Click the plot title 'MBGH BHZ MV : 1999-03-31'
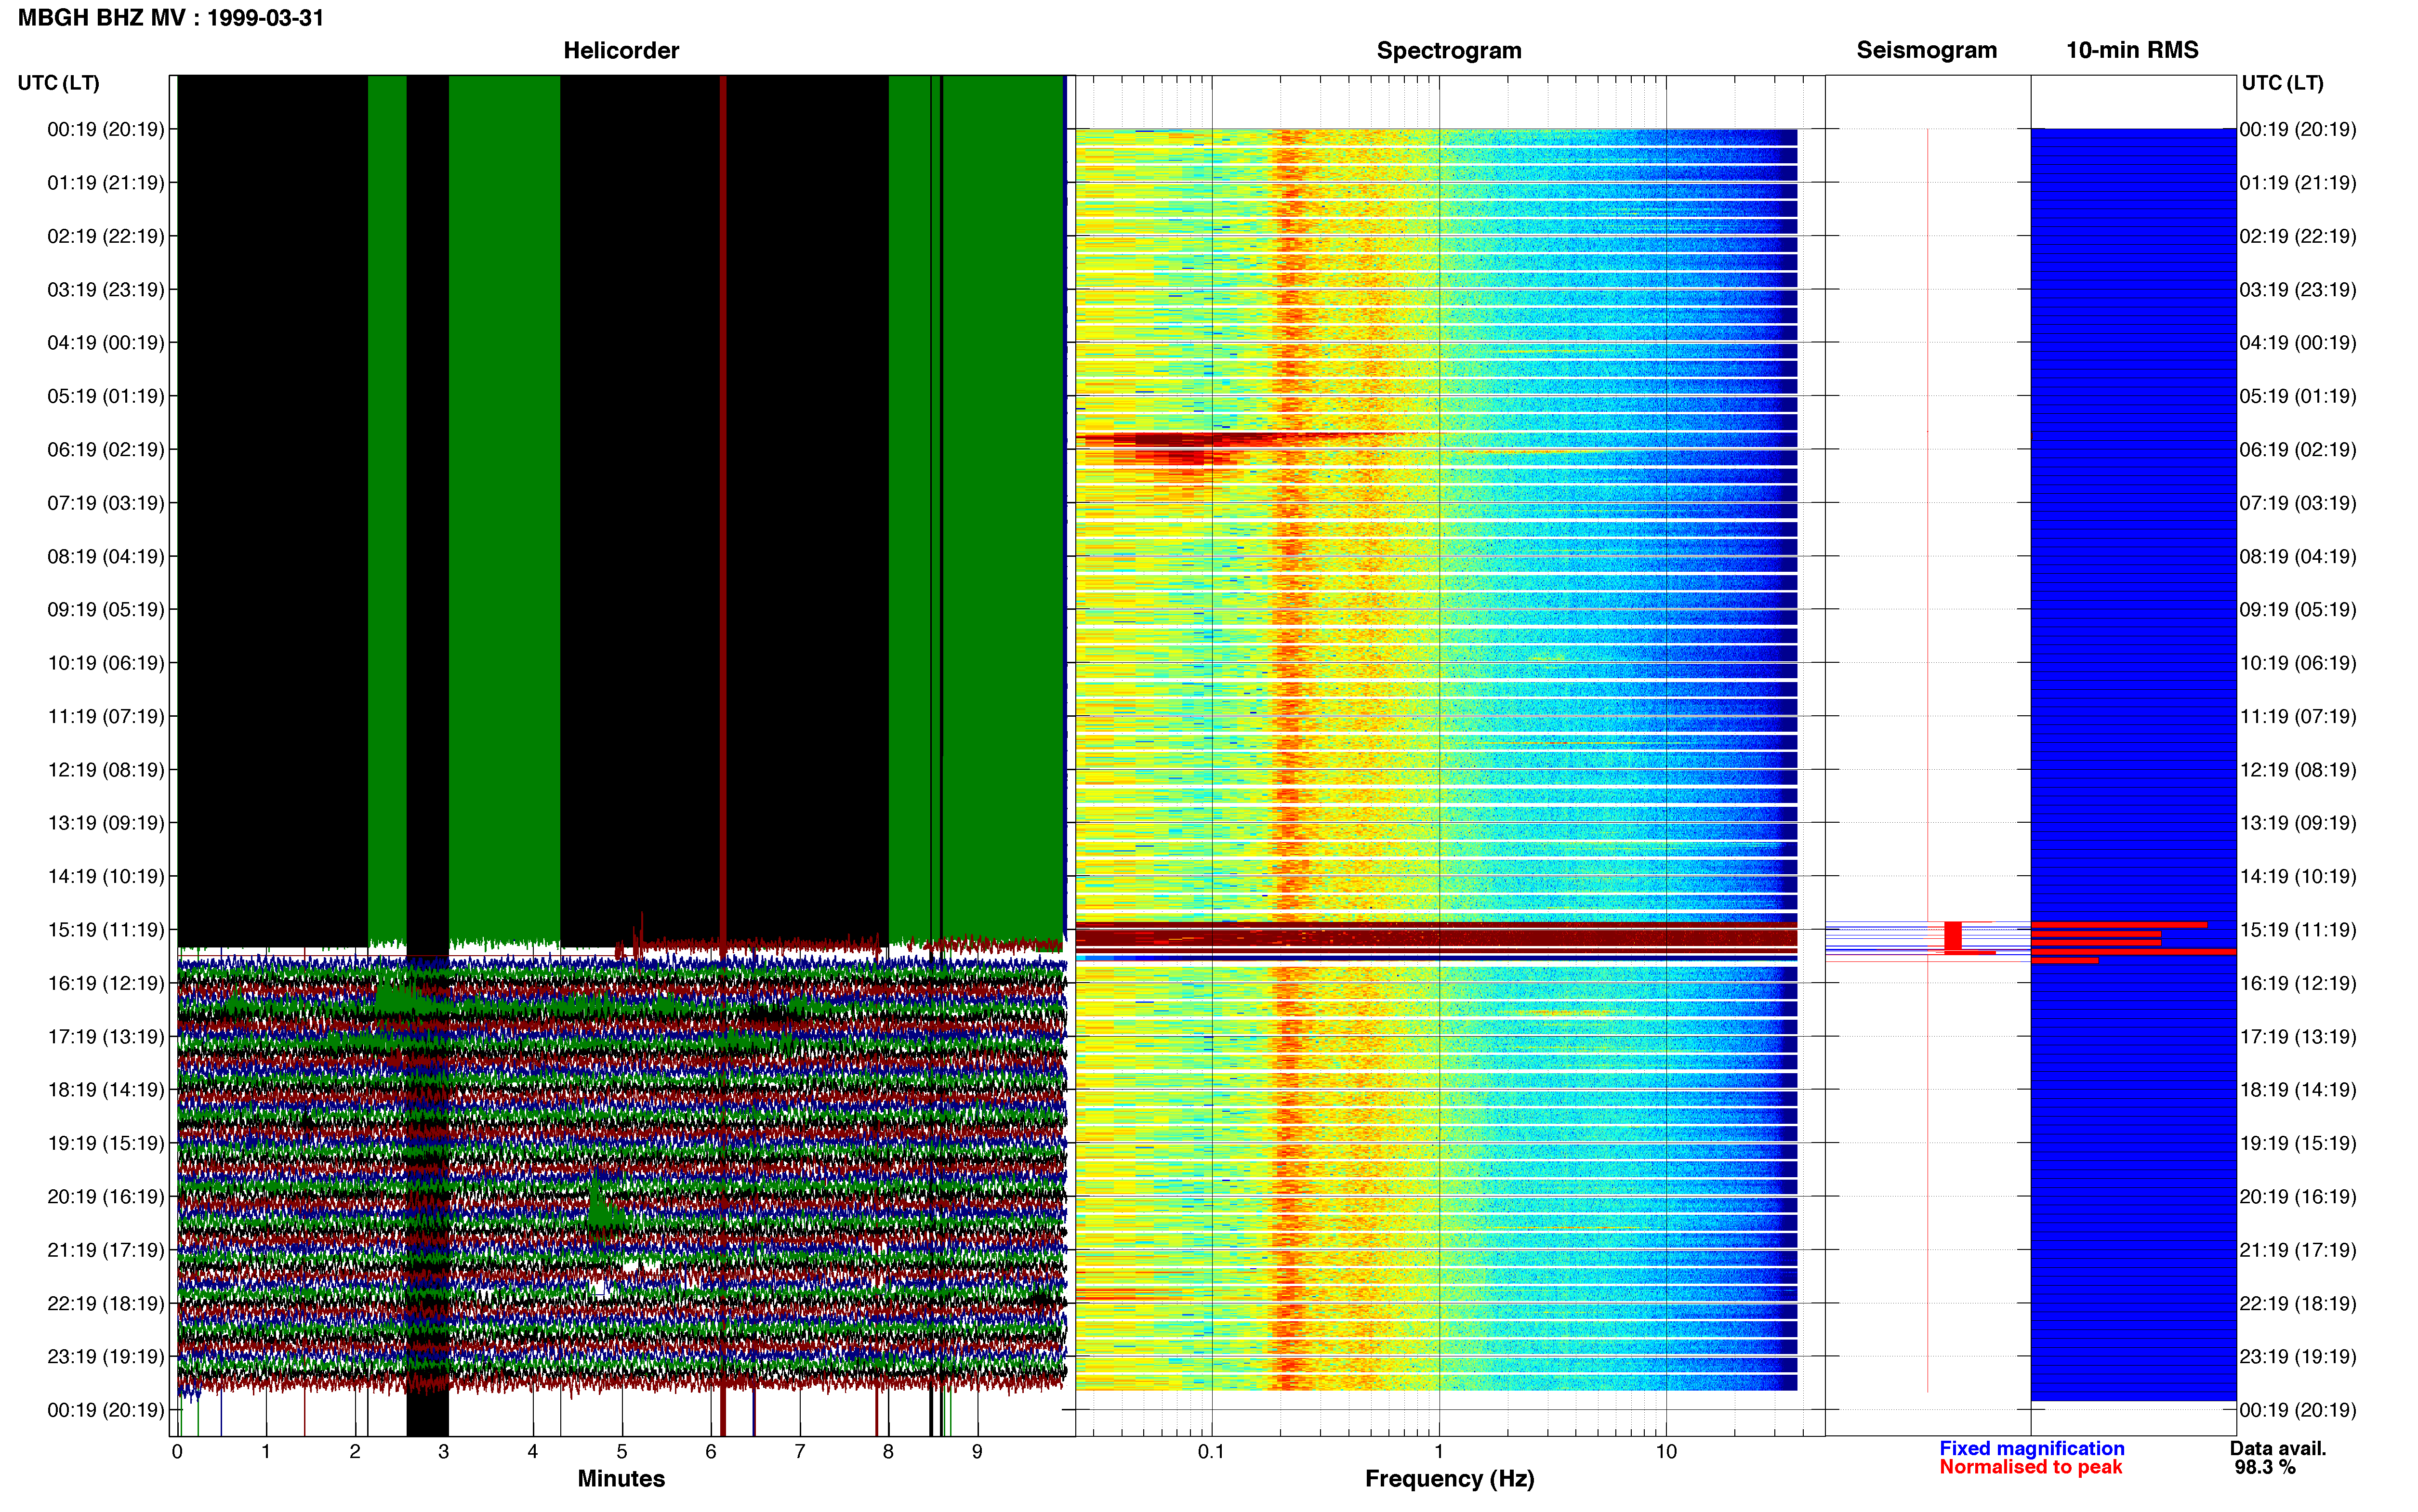This screenshot has width=2418, height=1512. (x=171, y=17)
